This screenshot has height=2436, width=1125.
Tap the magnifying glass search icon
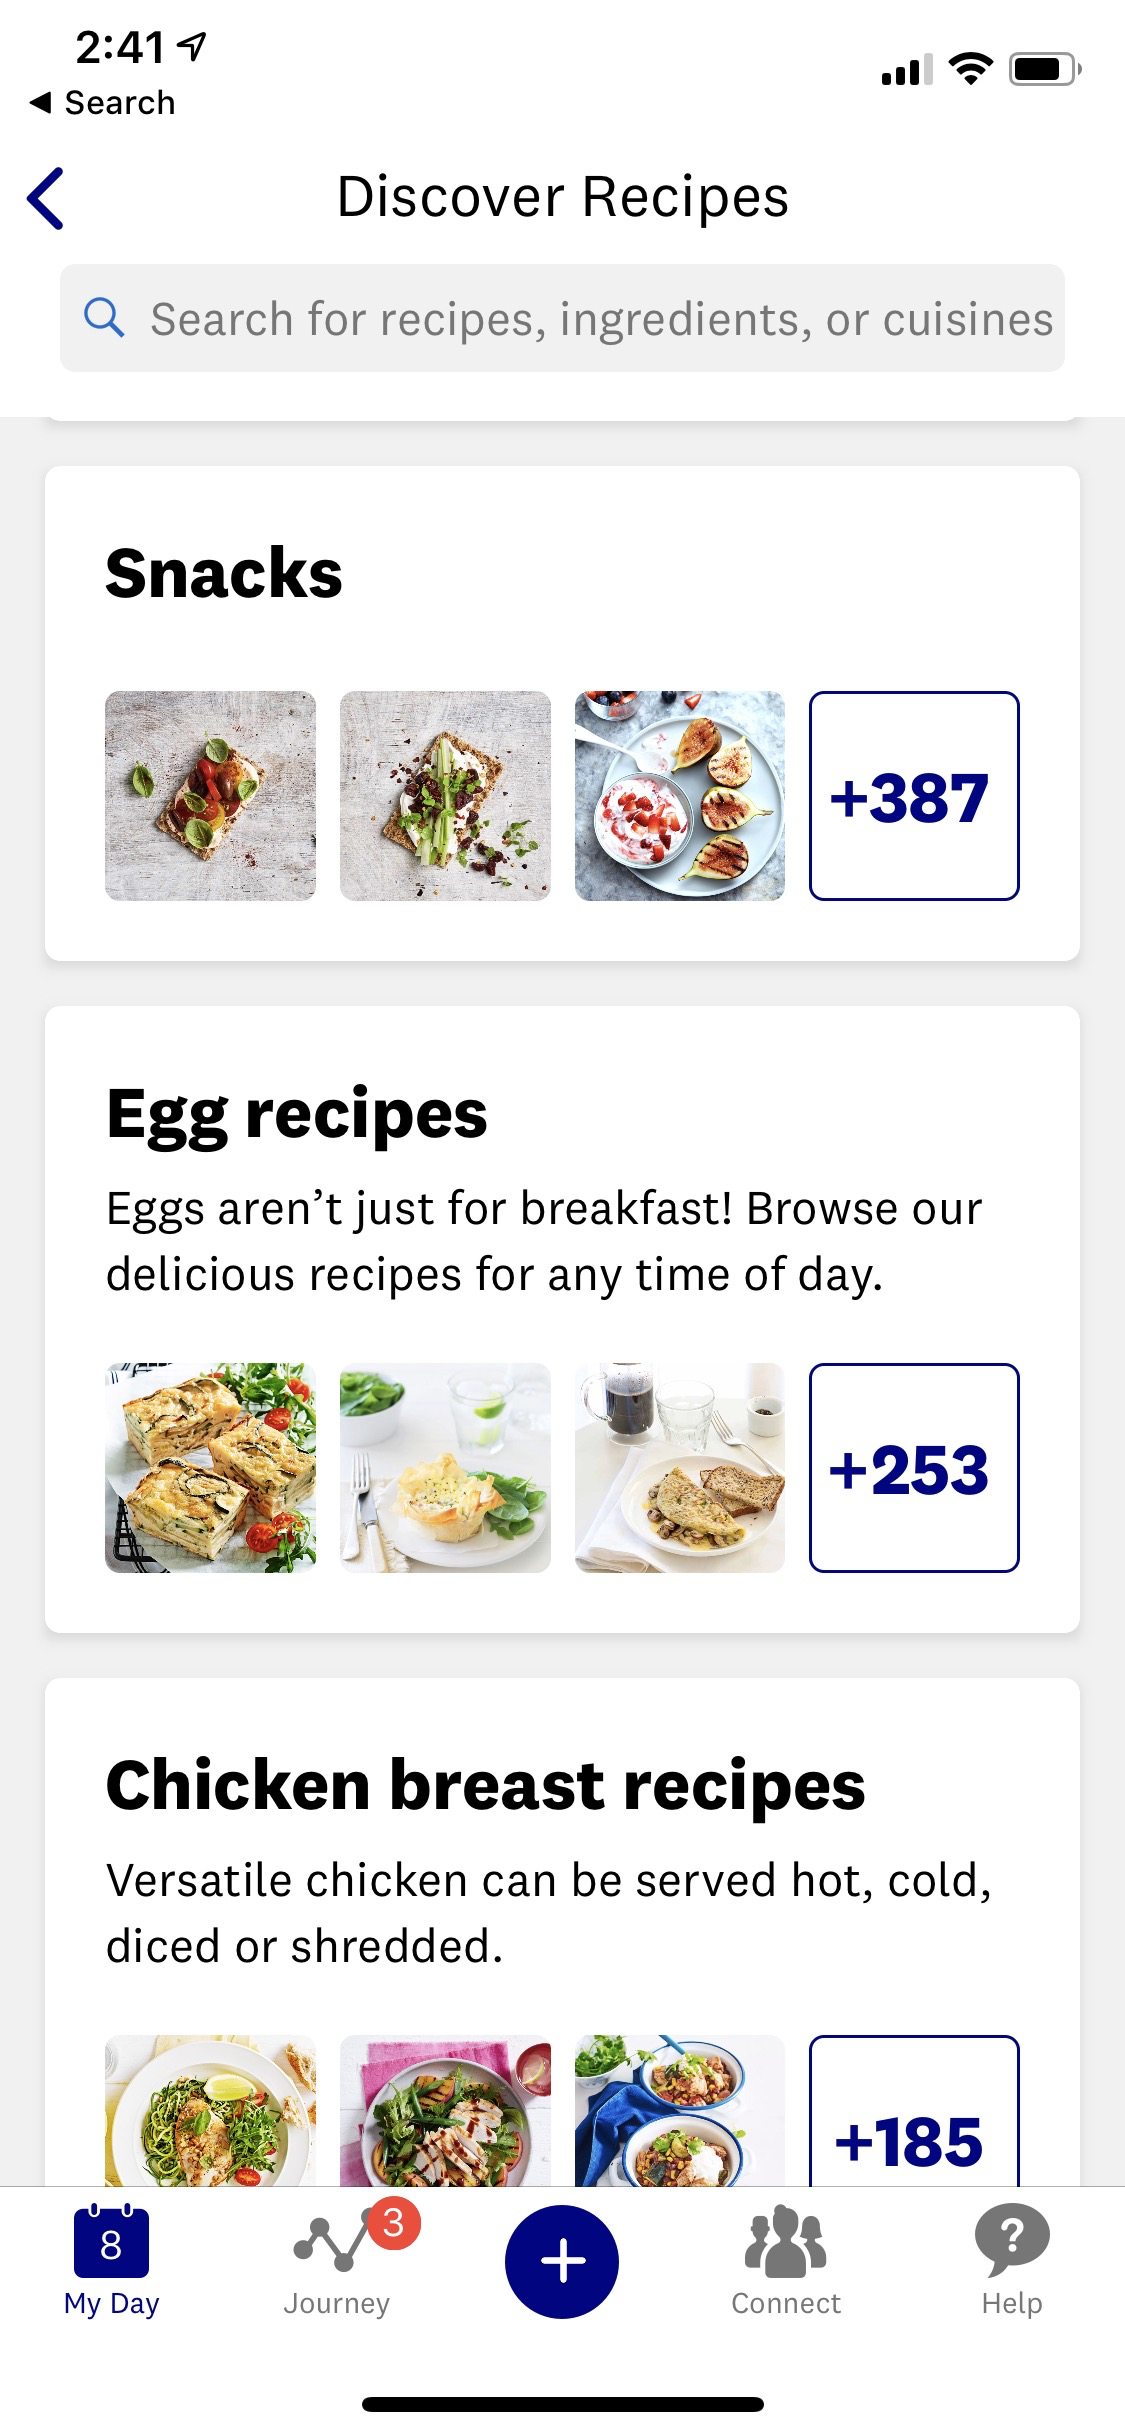click(104, 318)
